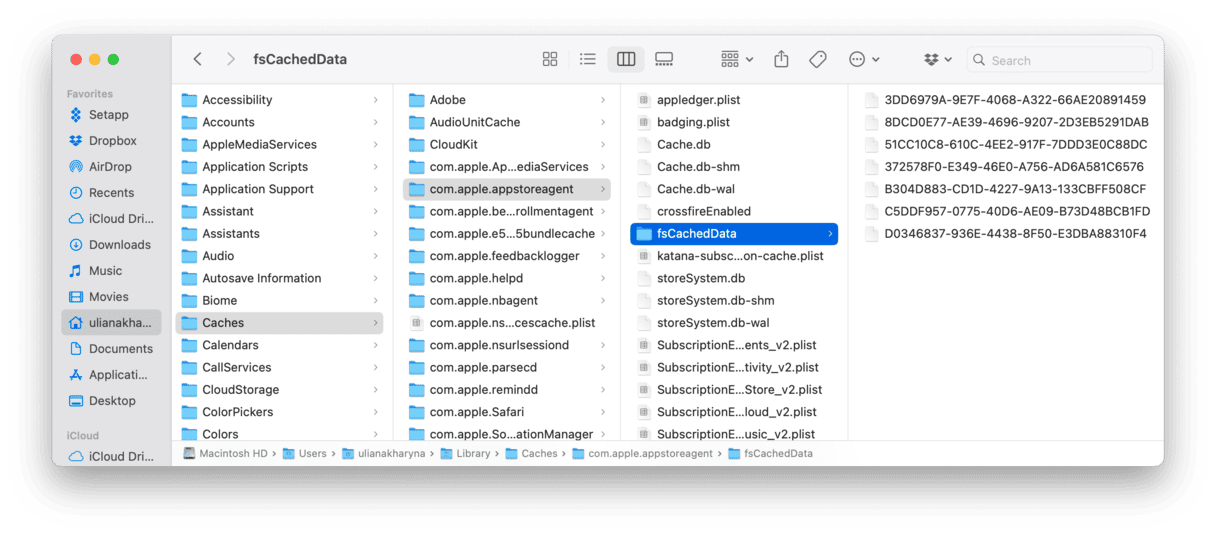1216x535 pixels.
Task: Select the appledger.plist file
Action: (734, 100)
